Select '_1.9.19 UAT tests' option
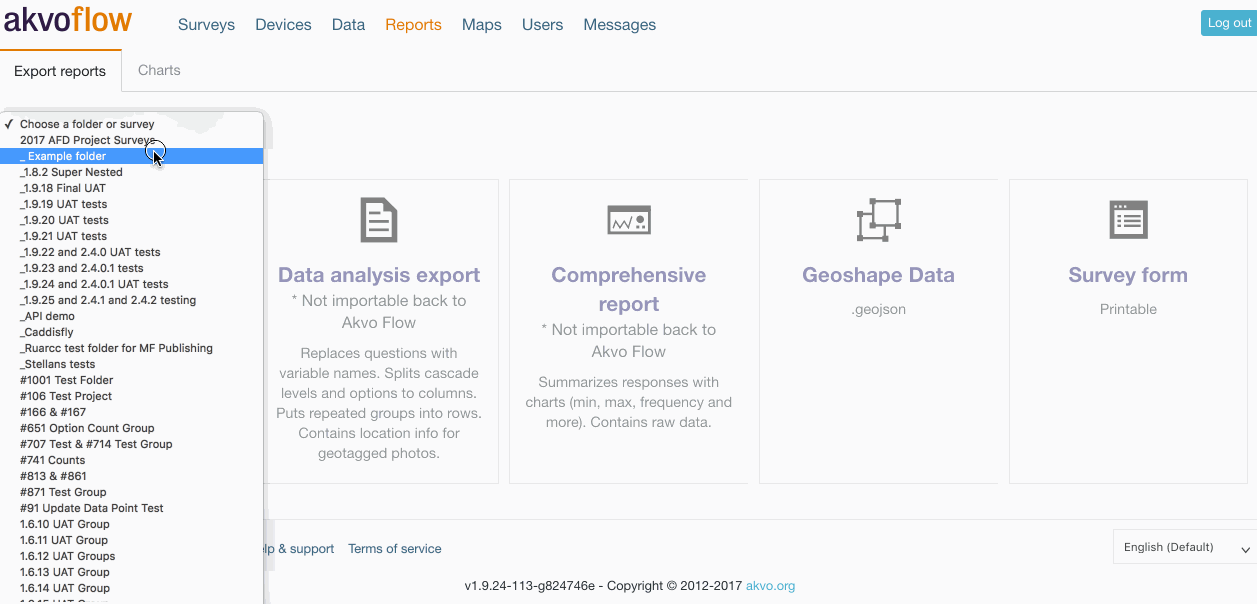This screenshot has height=604, width=1257. click(132, 204)
